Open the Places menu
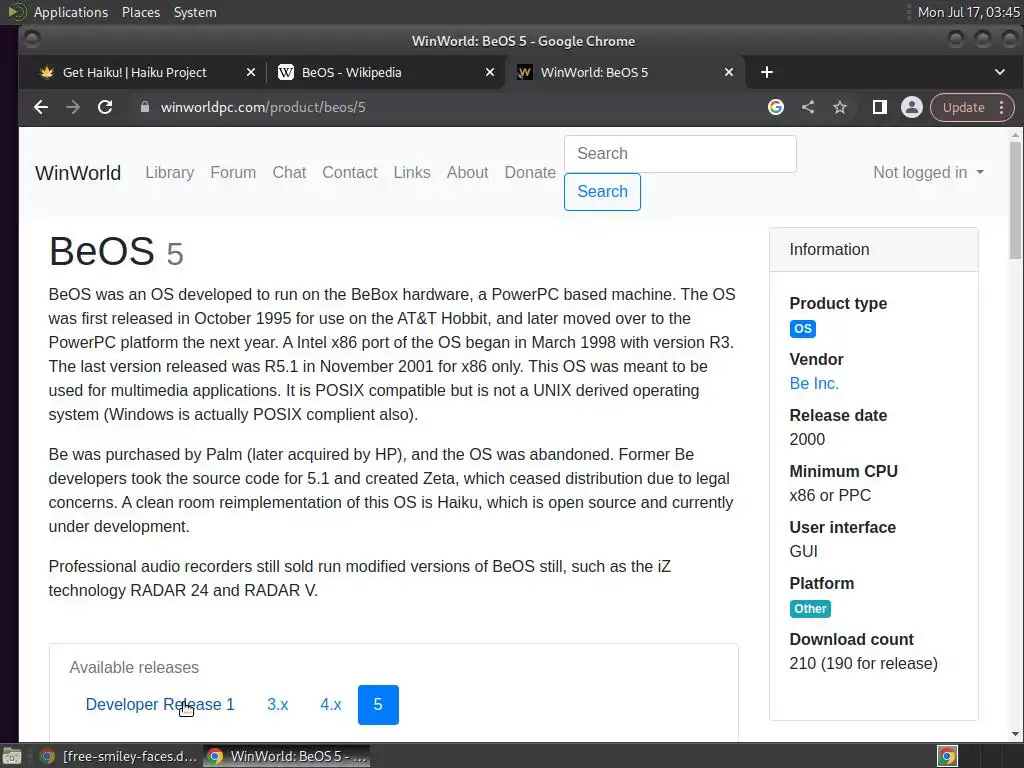Viewport: 1024px width, 768px height. [x=140, y=12]
